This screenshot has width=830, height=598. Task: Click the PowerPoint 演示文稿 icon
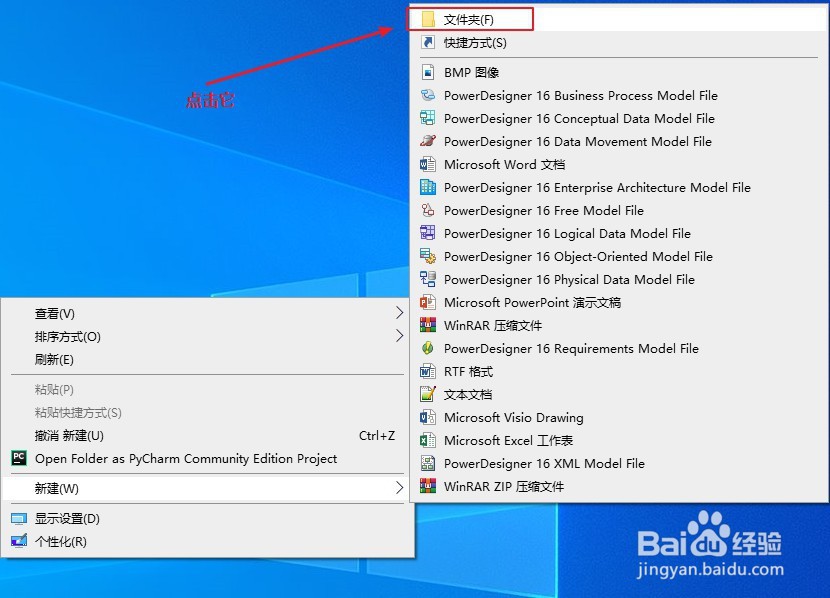[428, 303]
